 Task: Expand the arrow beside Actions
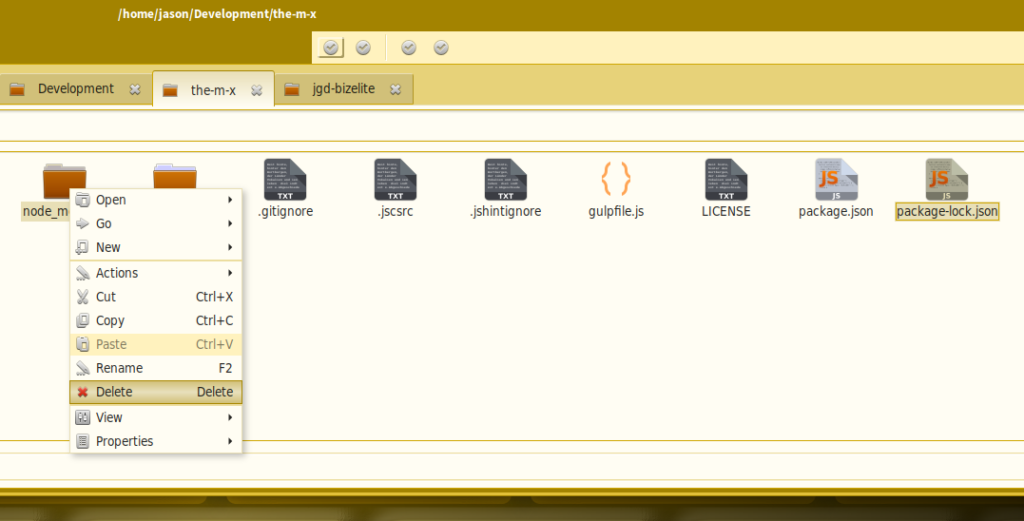pyautogui.click(x=230, y=273)
